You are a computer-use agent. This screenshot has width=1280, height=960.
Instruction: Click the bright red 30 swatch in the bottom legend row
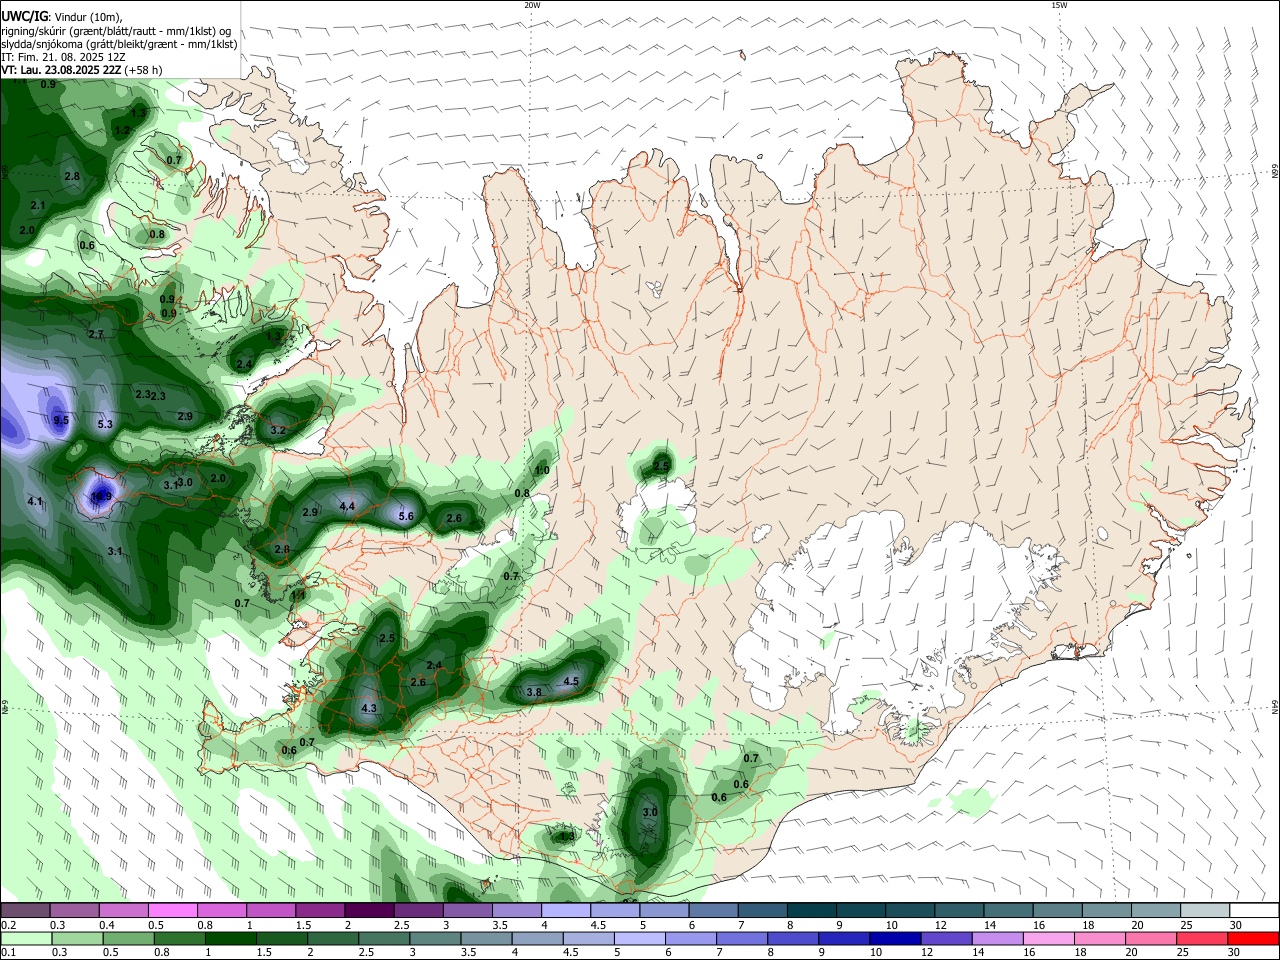[x=1253, y=938]
